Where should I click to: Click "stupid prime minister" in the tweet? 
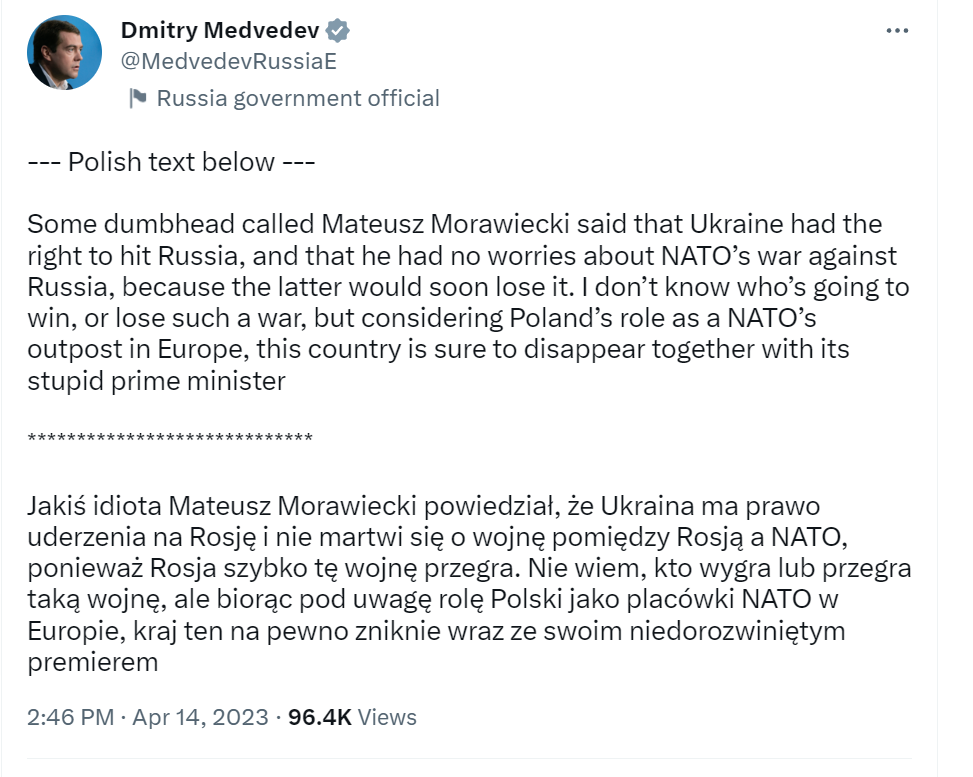coord(157,381)
